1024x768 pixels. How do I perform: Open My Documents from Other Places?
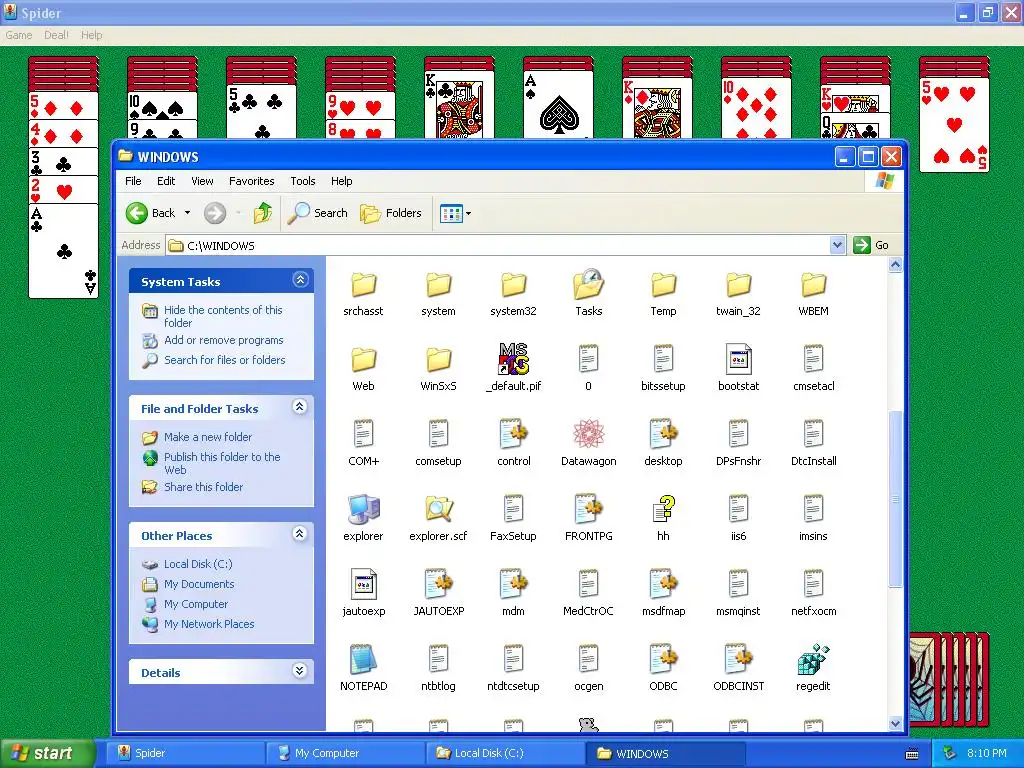tap(199, 584)
